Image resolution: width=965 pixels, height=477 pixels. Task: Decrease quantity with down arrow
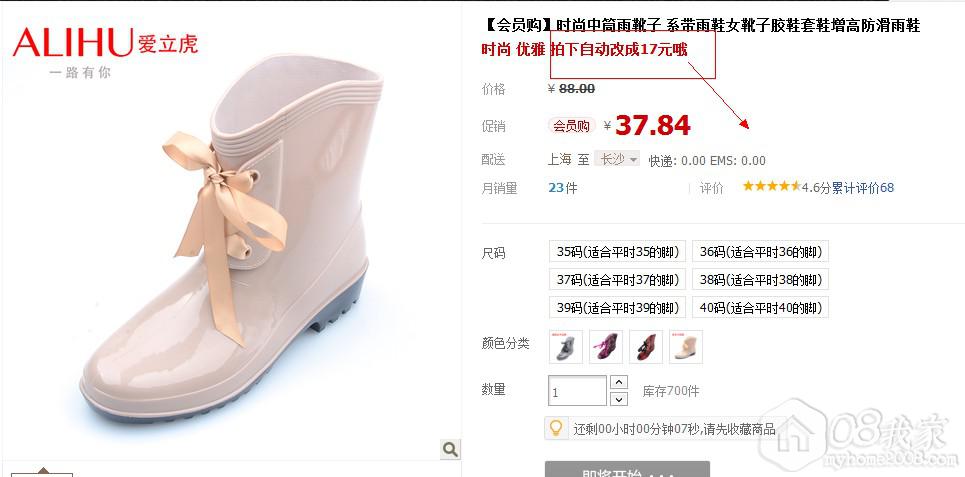(x=619, y=399)
